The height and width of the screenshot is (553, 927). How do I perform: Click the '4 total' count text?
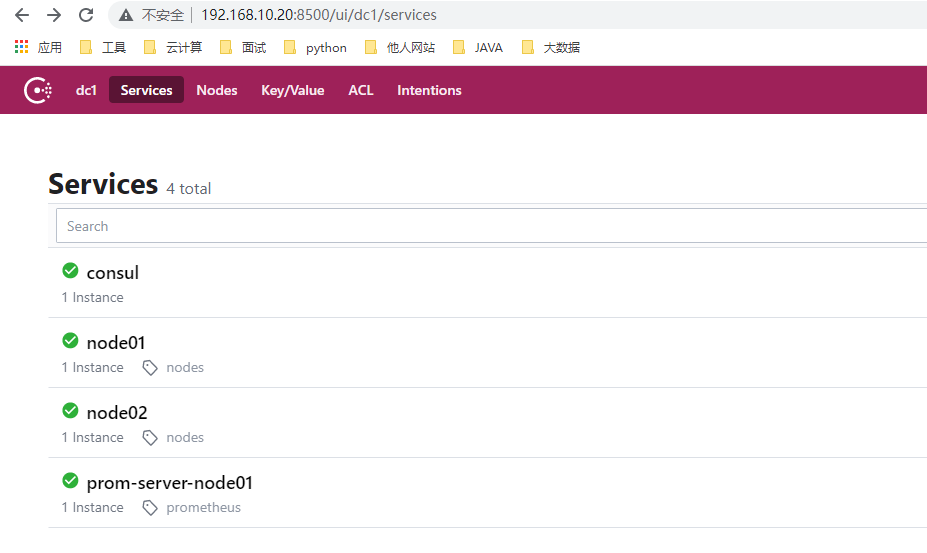coord(189,189)
